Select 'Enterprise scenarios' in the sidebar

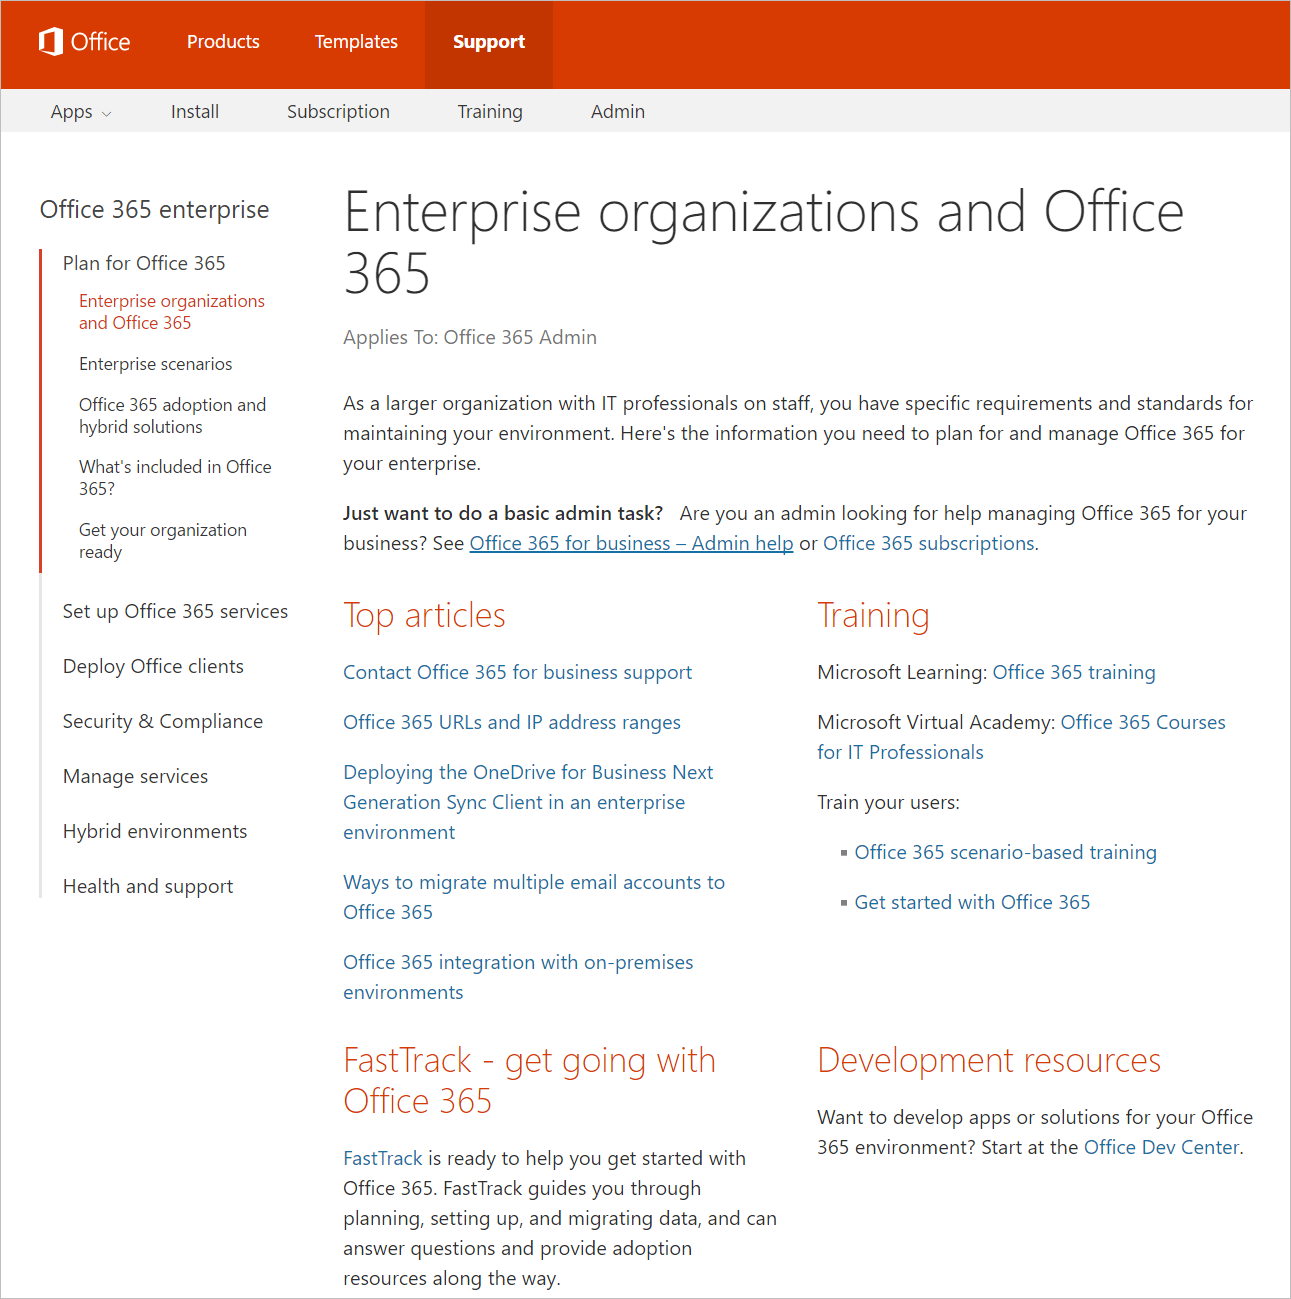(x=155, y=363)
